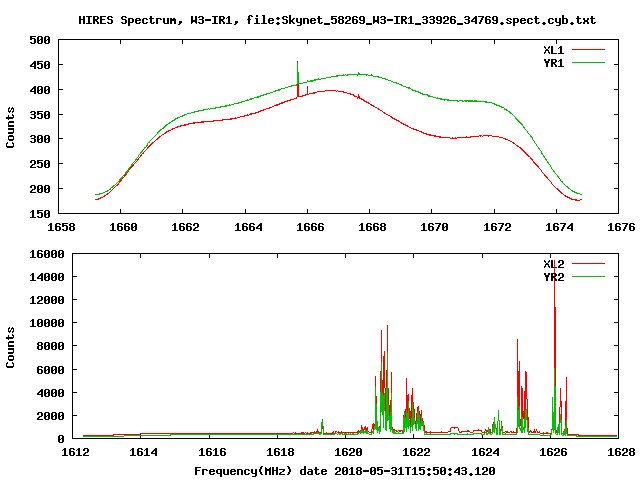Viewport: 640px width, 480px height.
Task: Click the 10000 tick on lower y-axis
Action: 47,323
